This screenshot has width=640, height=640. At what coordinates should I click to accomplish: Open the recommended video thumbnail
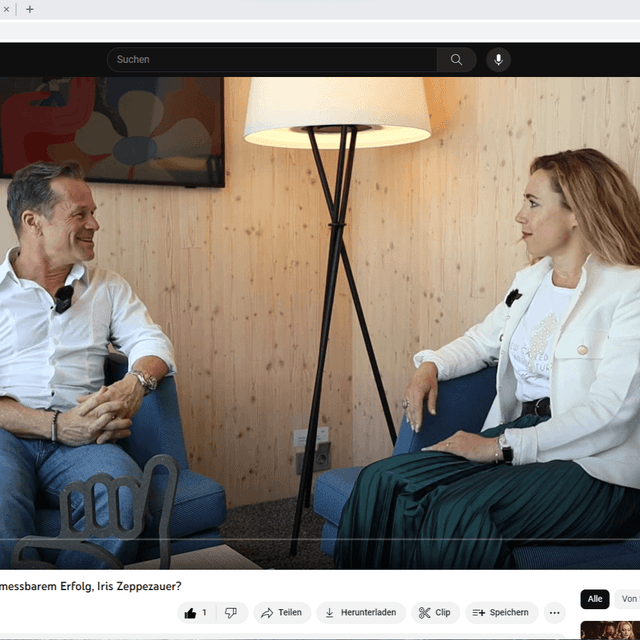(x=612, y=631)
